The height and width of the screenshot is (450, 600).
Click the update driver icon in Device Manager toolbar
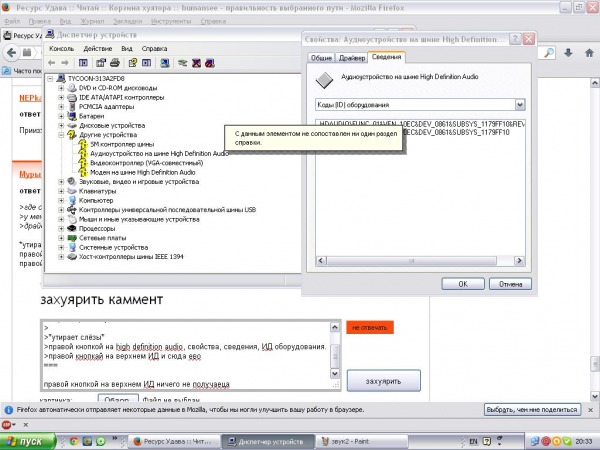[183, 63]
